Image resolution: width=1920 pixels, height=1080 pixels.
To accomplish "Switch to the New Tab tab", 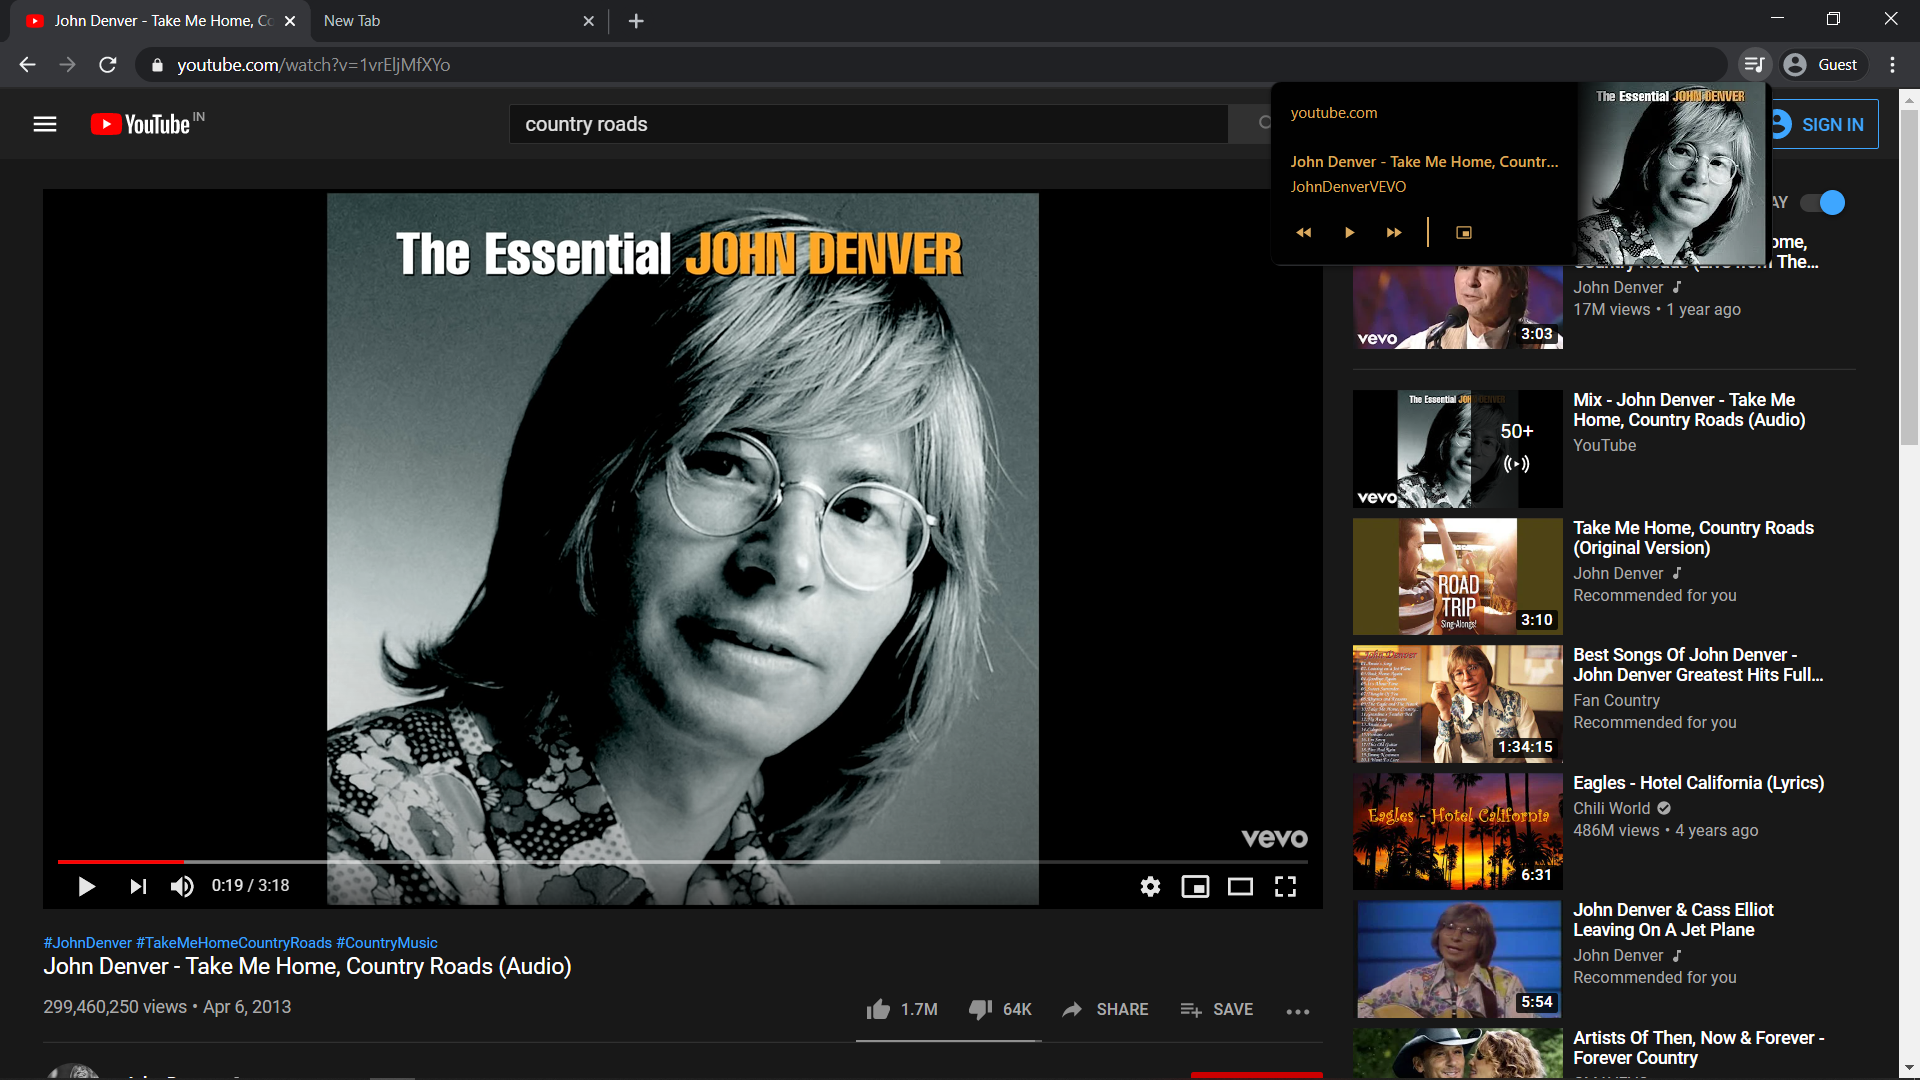I will 458,21.
